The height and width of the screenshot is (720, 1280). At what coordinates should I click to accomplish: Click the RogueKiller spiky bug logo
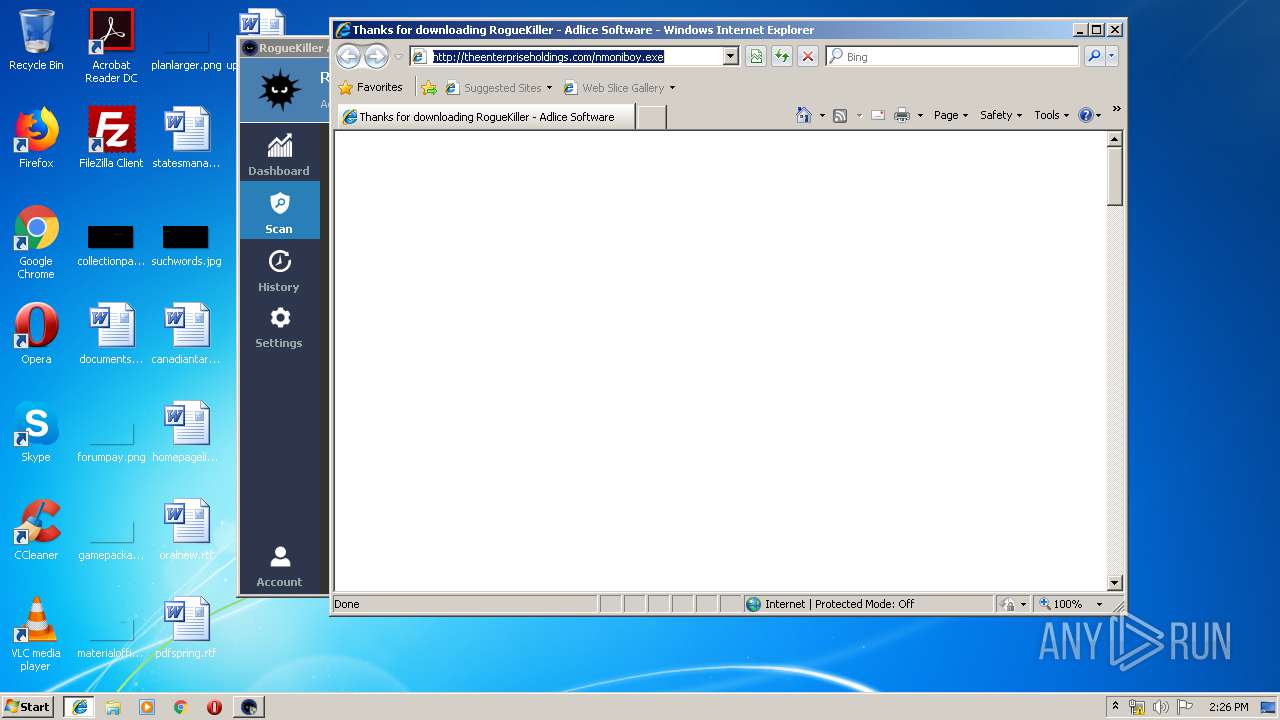(x=280, y=90)
